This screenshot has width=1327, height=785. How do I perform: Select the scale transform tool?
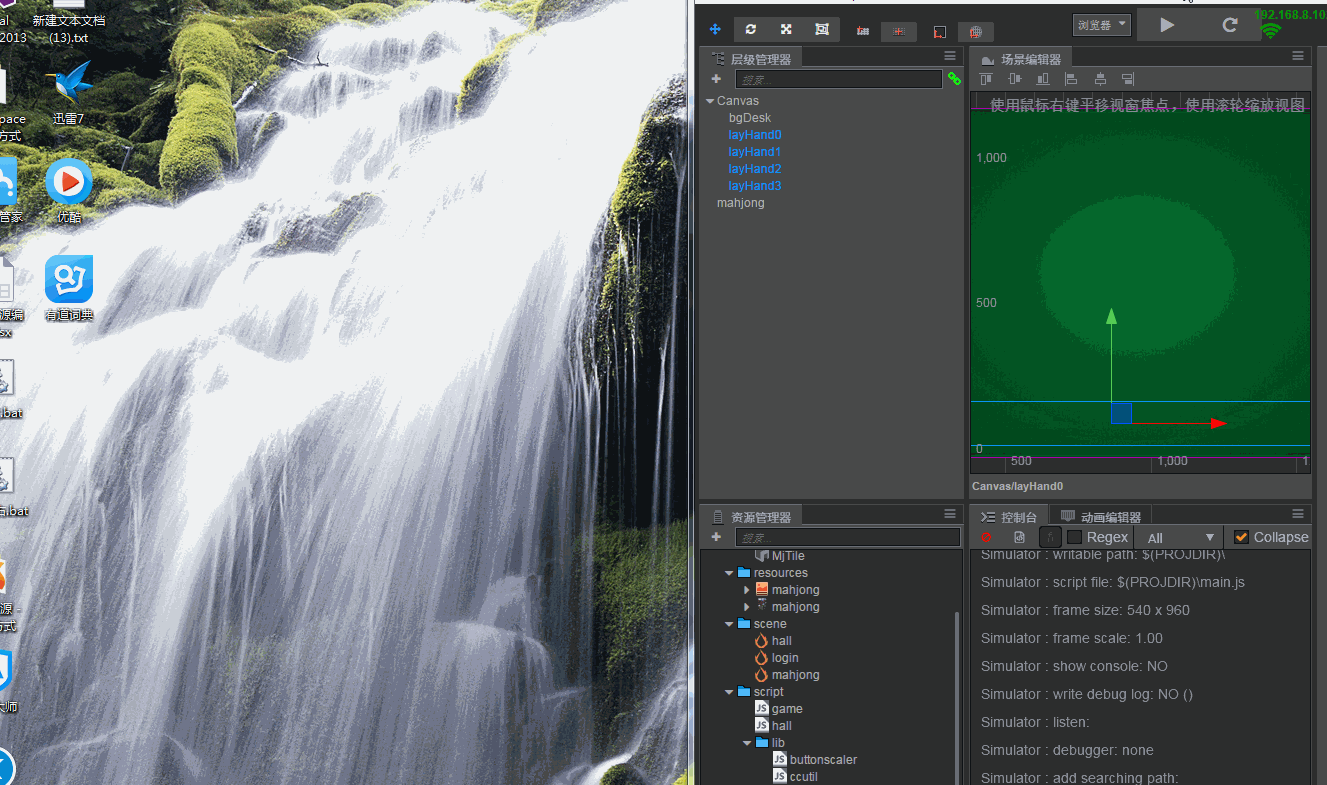(786, 29)
